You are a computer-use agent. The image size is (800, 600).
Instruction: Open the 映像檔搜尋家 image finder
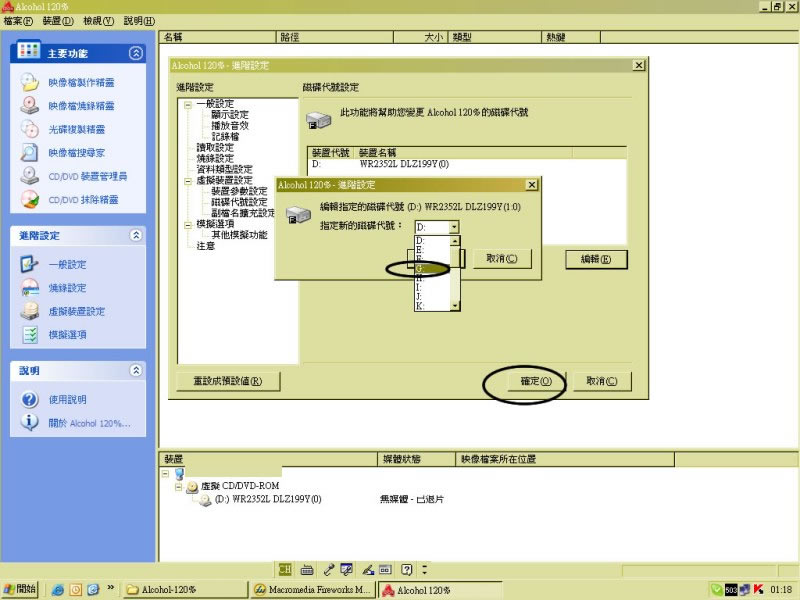coord(77,153)
